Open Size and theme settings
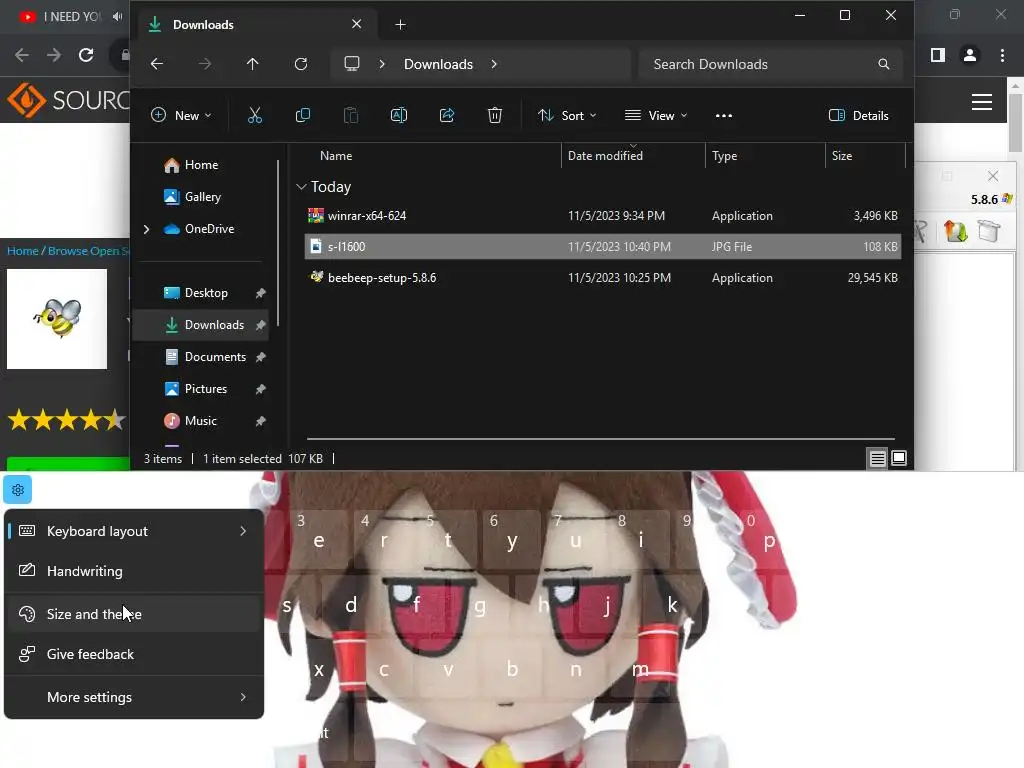The width and height of the screenshot is (1024, 768). pos(134,615)
